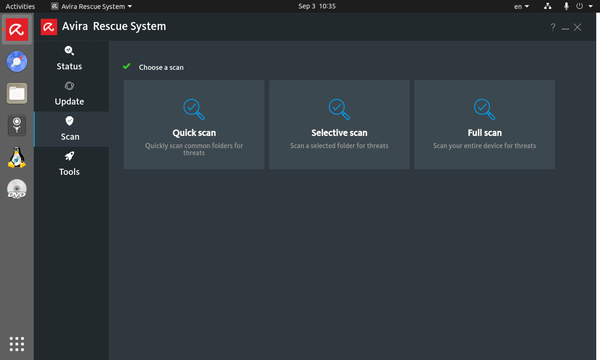Image resolution: width=600 pixels, height=360 pixels.
Task: Click 'Scan your entire device for threats' text
Action: 484,145
